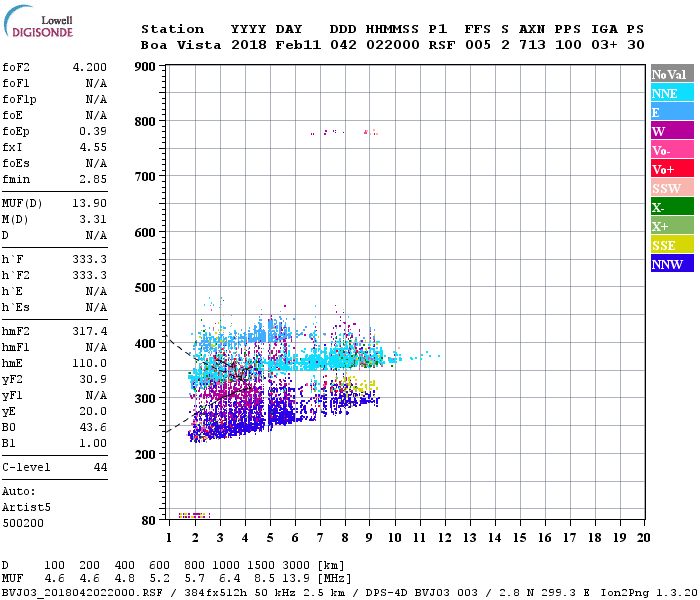Image resolution: width=700 pixels, height=600 pixels.
Task: Click the MUF 8.5 value for 1500 km
Action: [x=264, y=579]
